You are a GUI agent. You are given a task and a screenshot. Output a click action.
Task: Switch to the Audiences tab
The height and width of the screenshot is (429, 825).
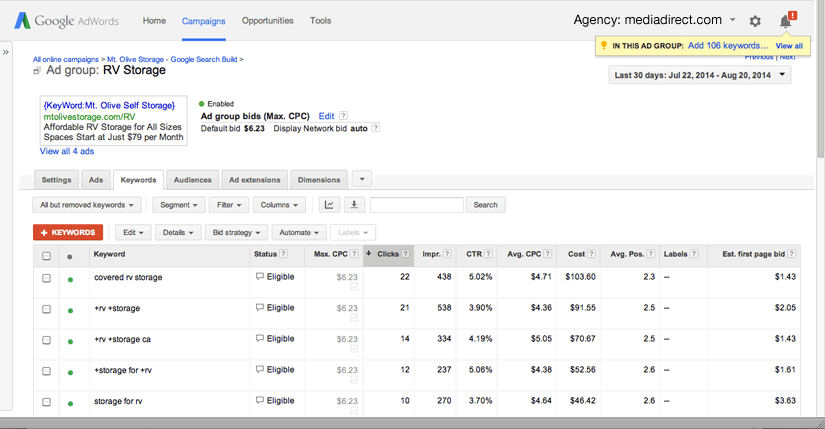click(x=193, y=179)
